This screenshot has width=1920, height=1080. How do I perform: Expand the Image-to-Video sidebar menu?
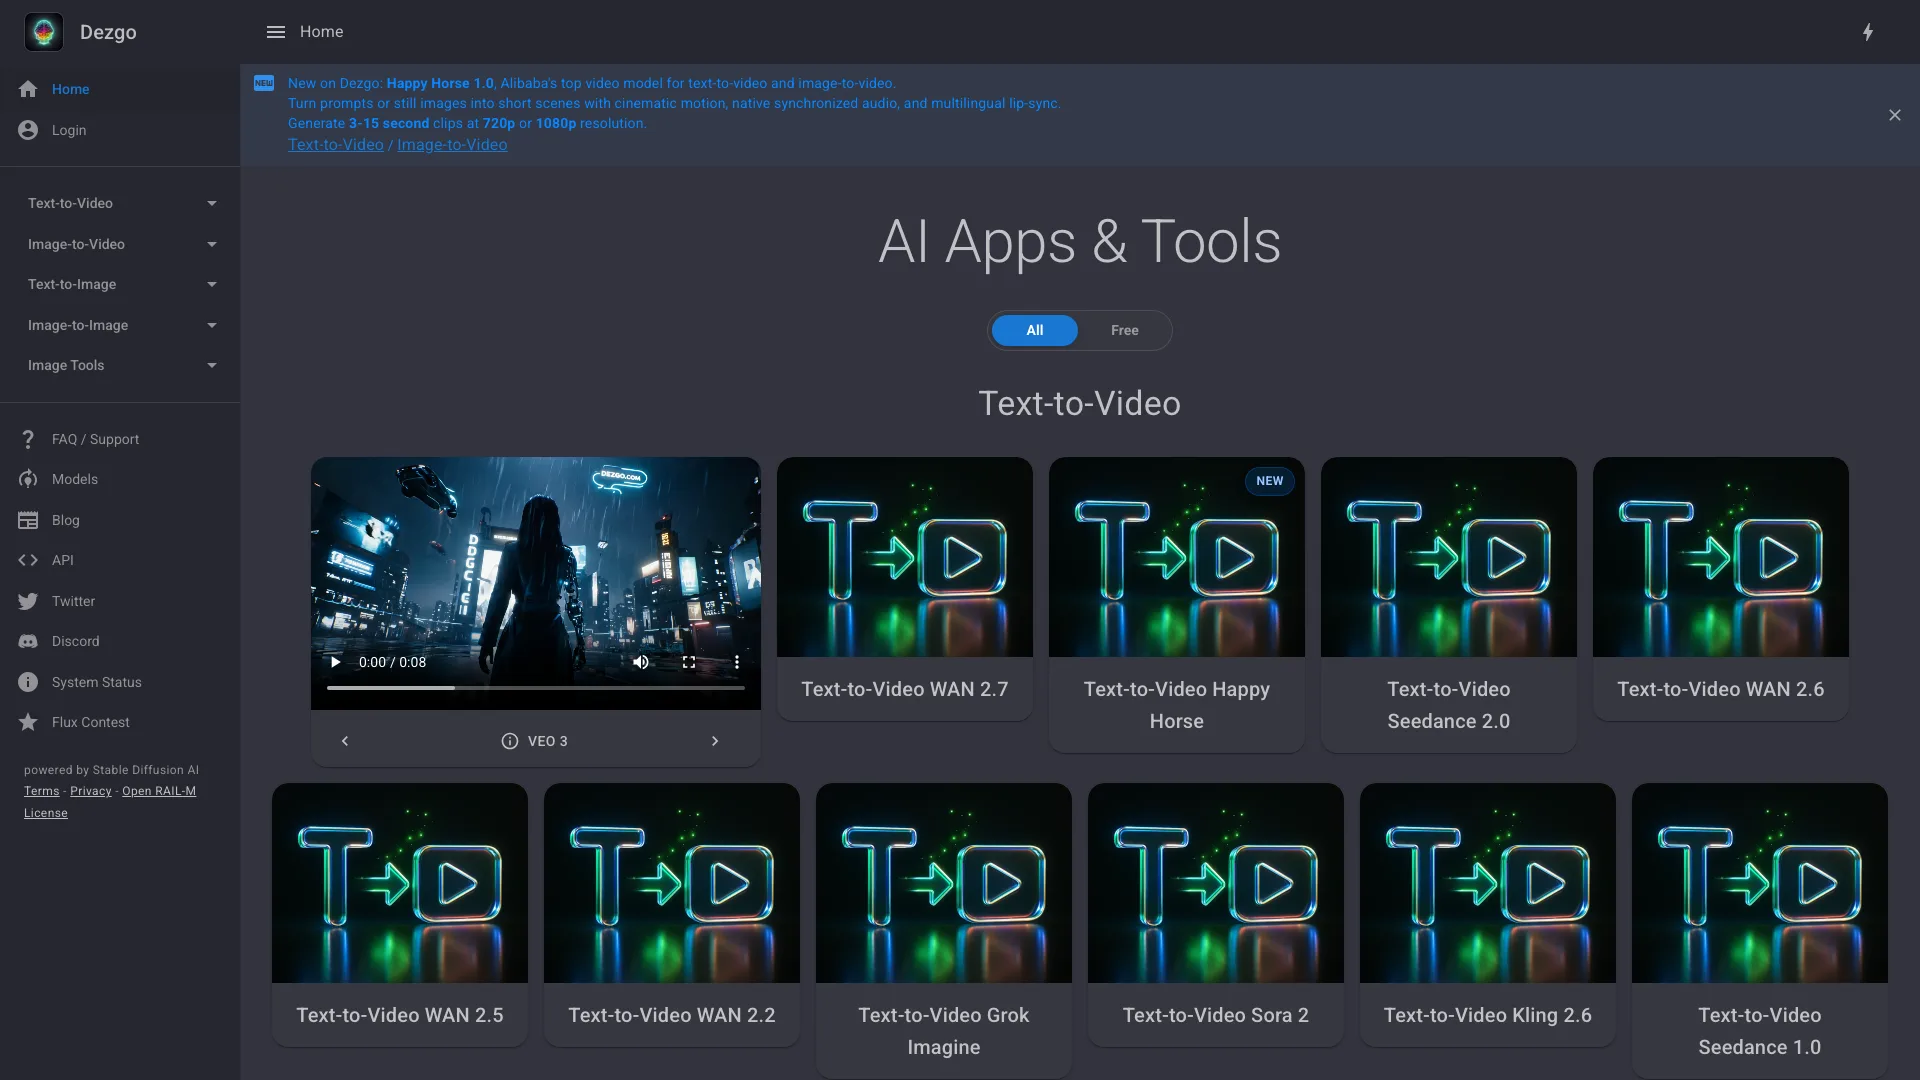click(x=120, y=244)
